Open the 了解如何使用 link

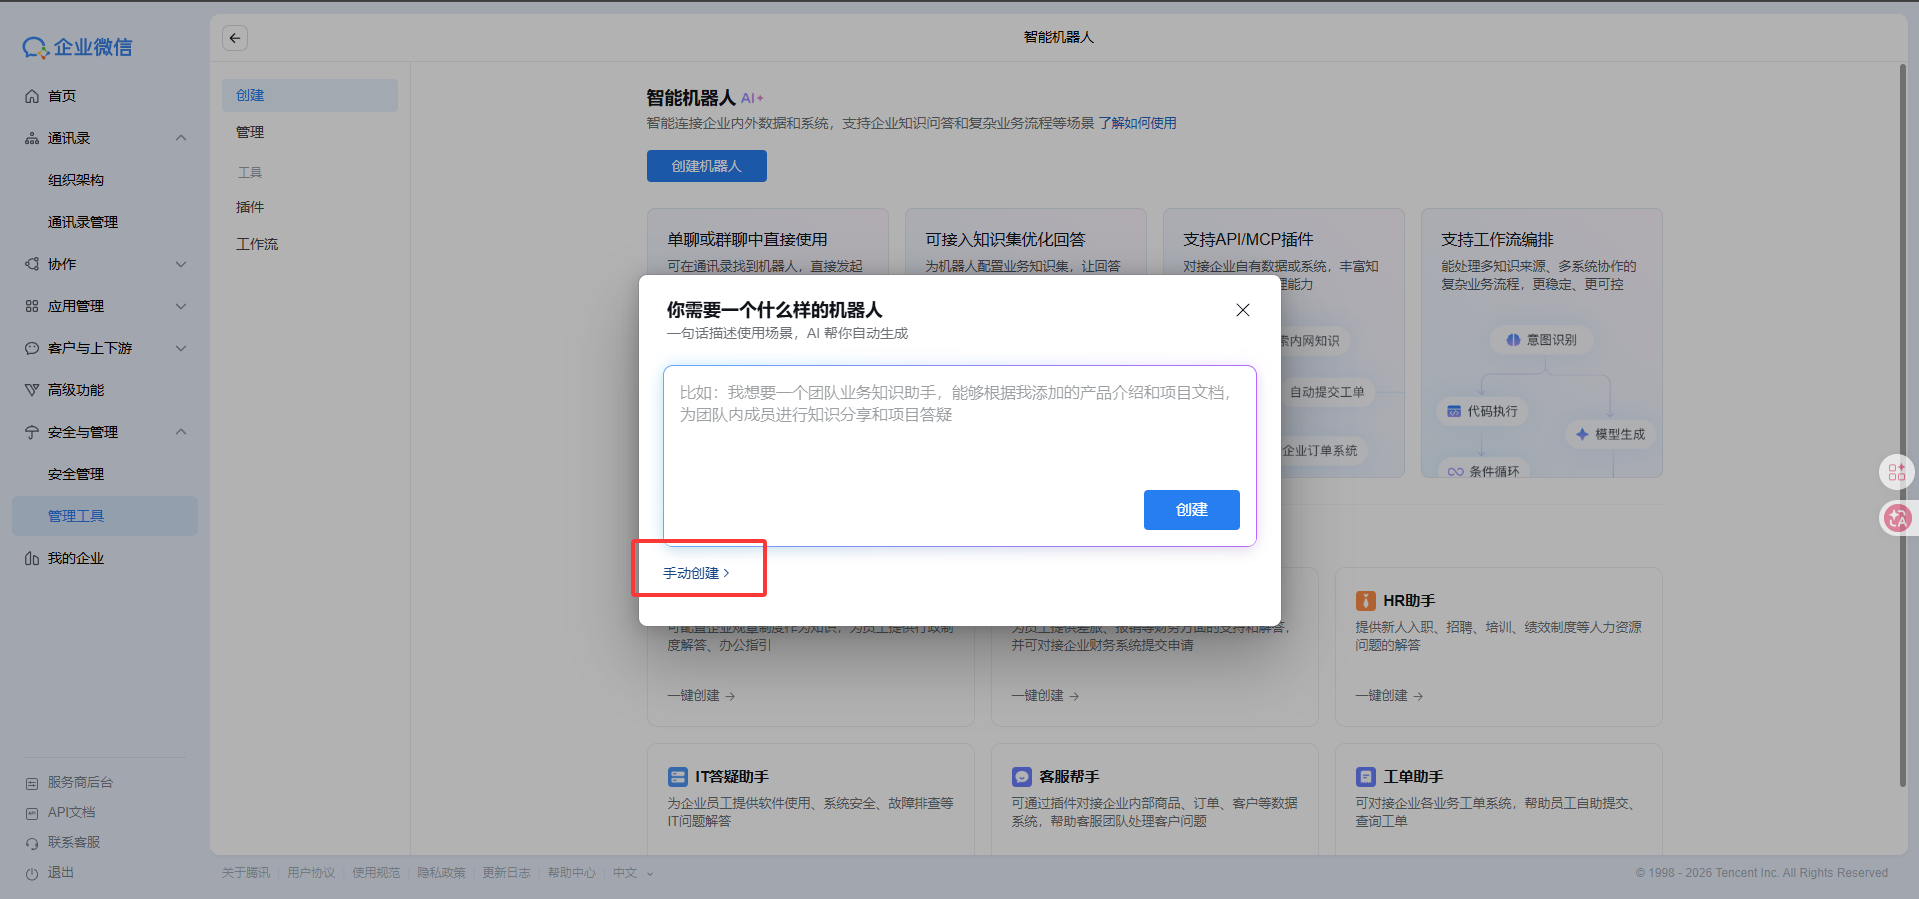[x=1137, y=123]
